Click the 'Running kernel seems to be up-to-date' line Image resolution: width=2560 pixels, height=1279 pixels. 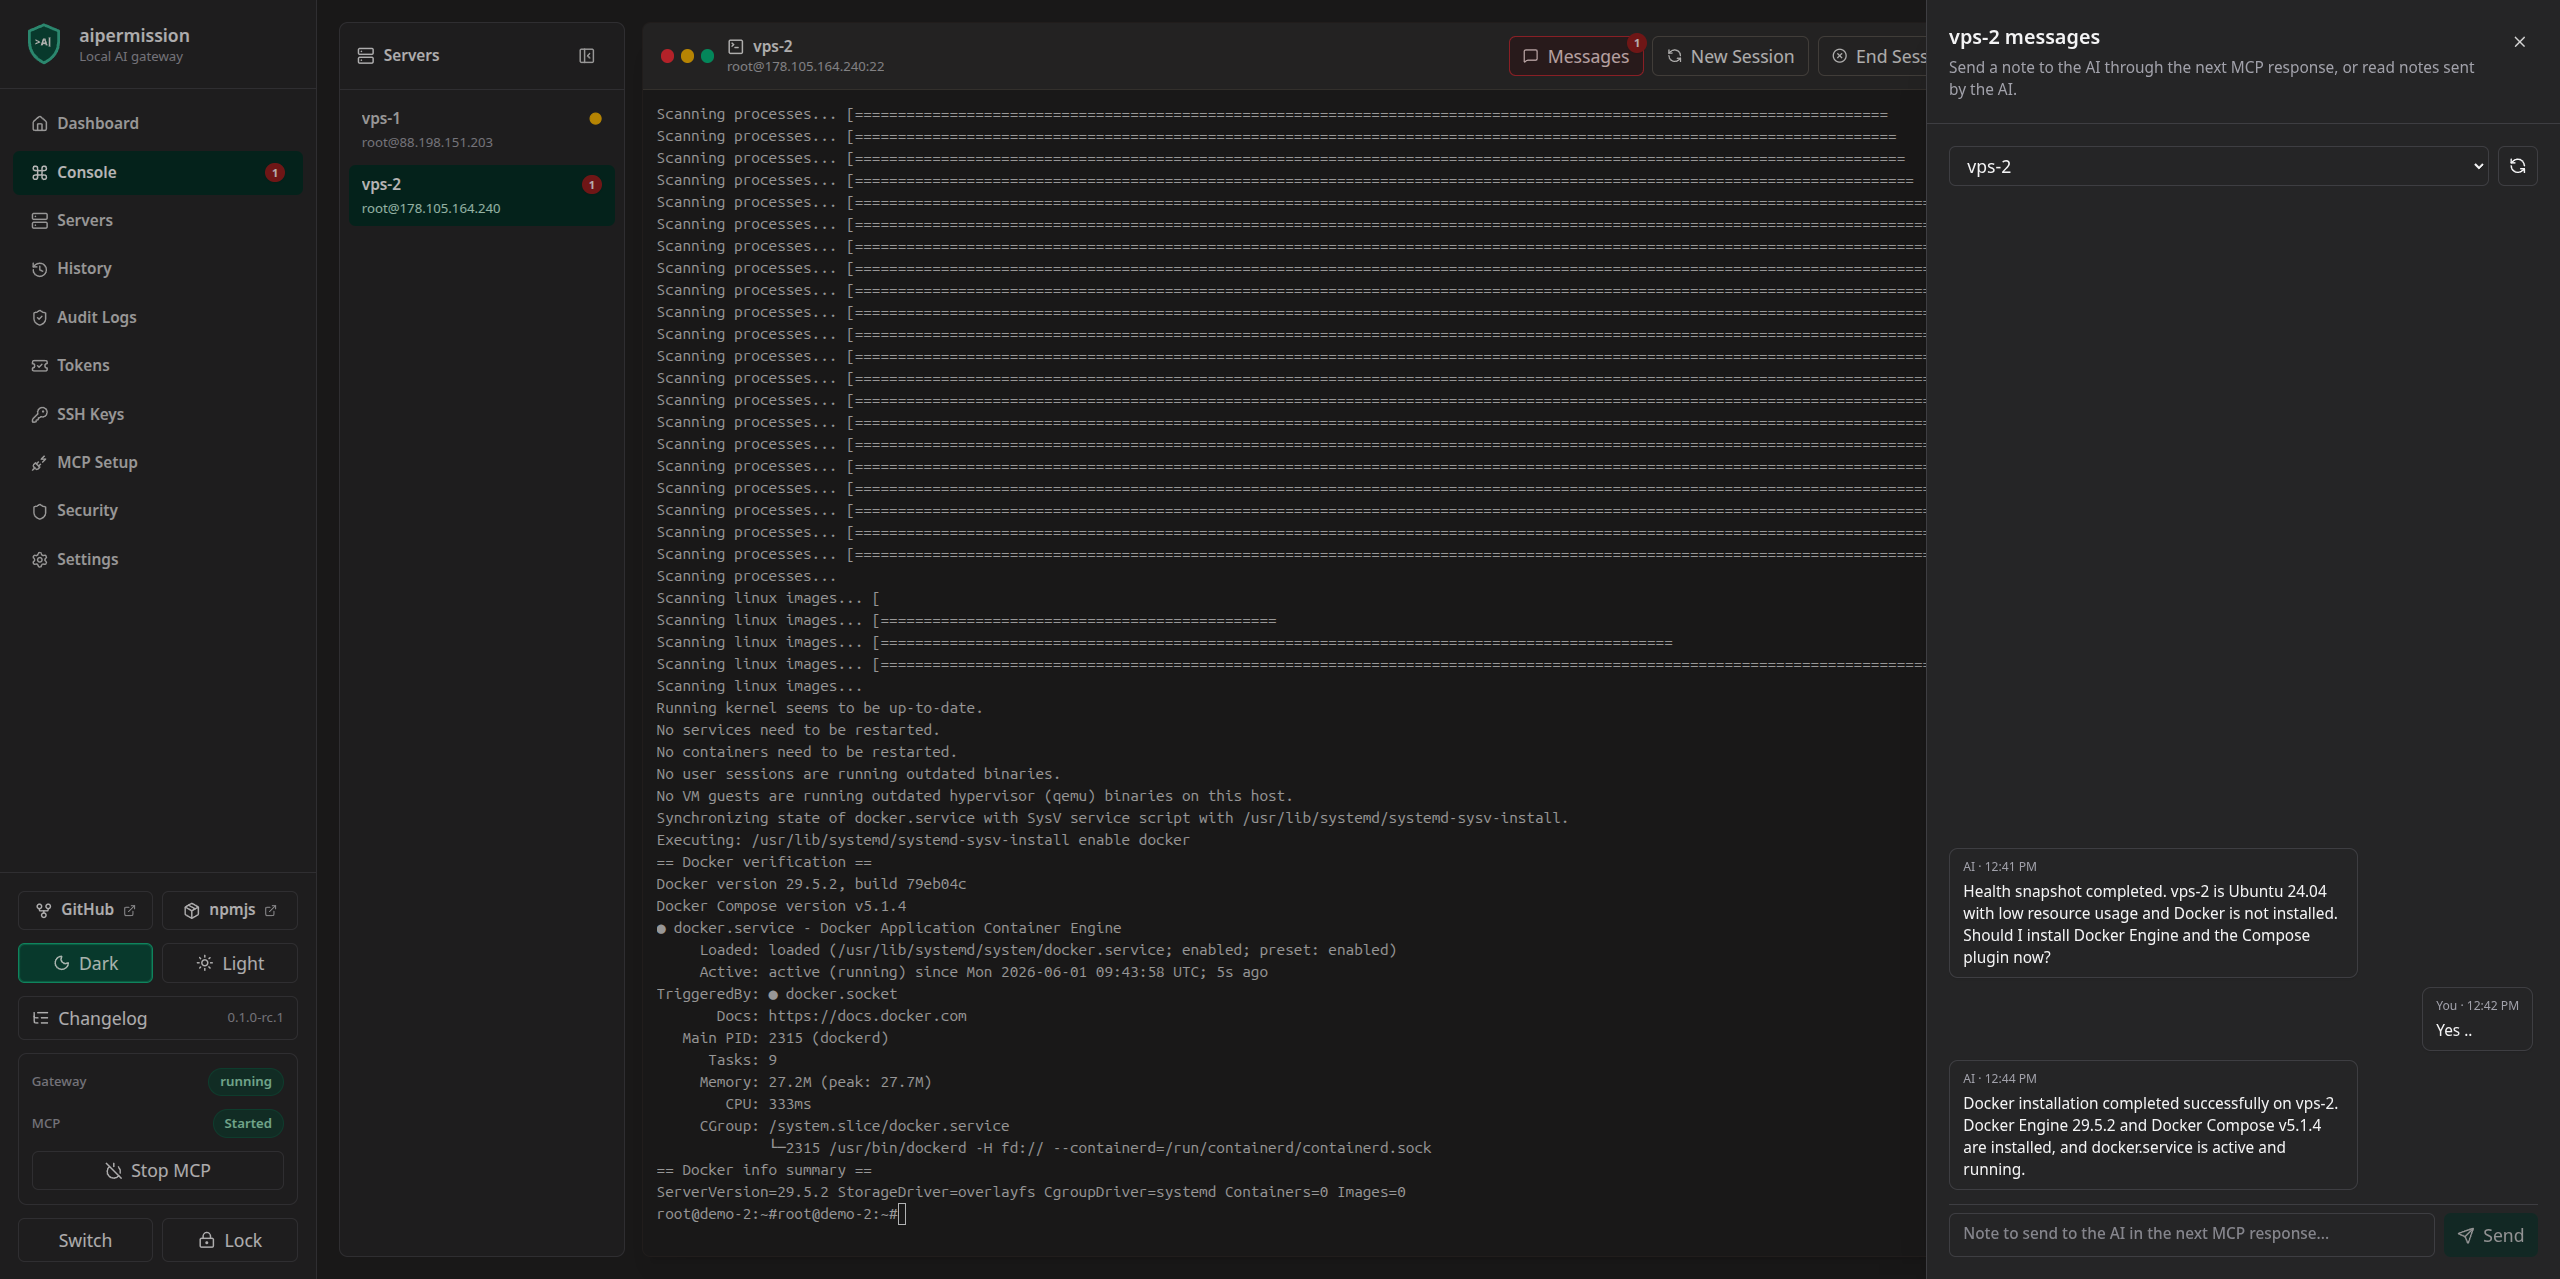pos(819,708)
